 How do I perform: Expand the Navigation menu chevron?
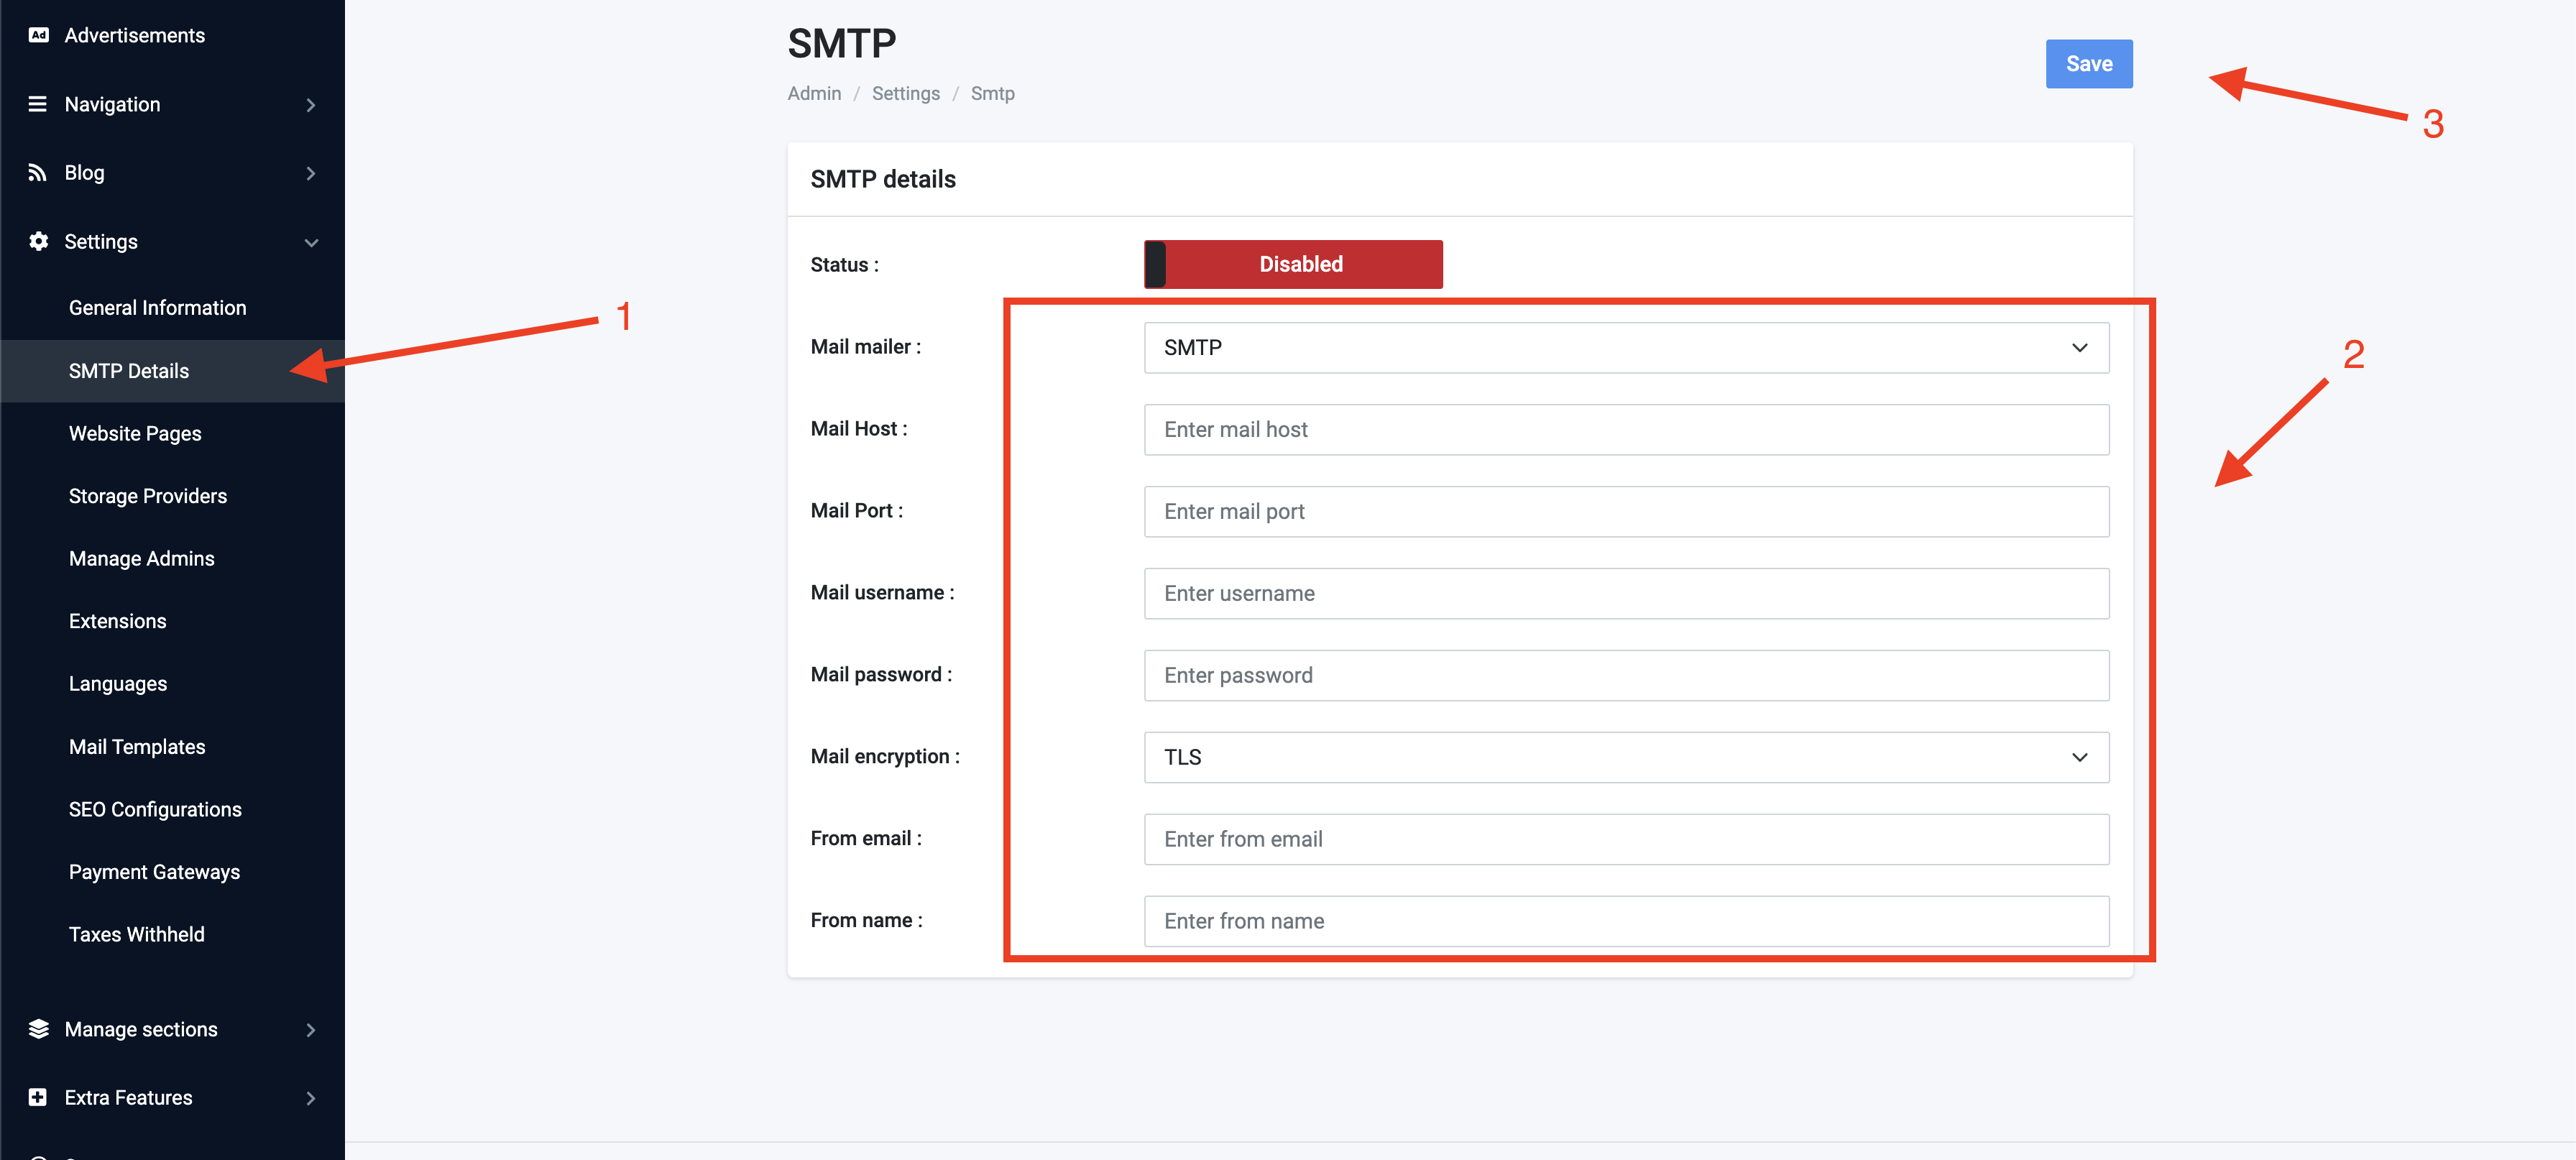[311, 105]
